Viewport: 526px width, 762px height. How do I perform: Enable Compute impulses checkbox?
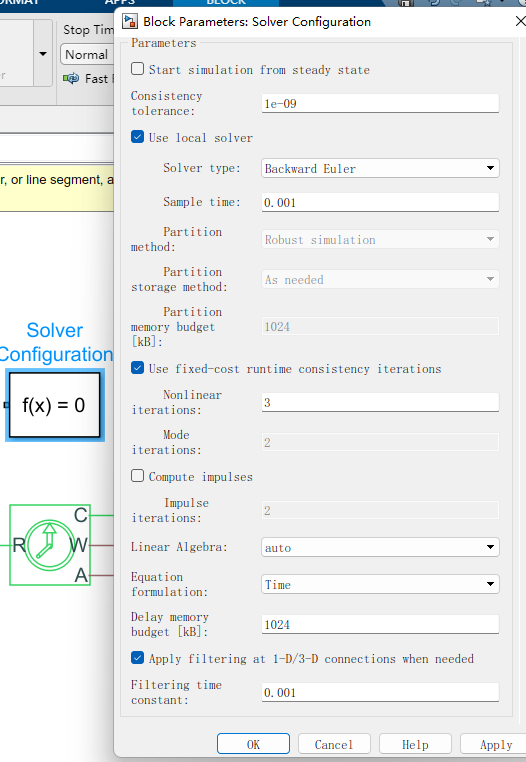pos(138,476)
